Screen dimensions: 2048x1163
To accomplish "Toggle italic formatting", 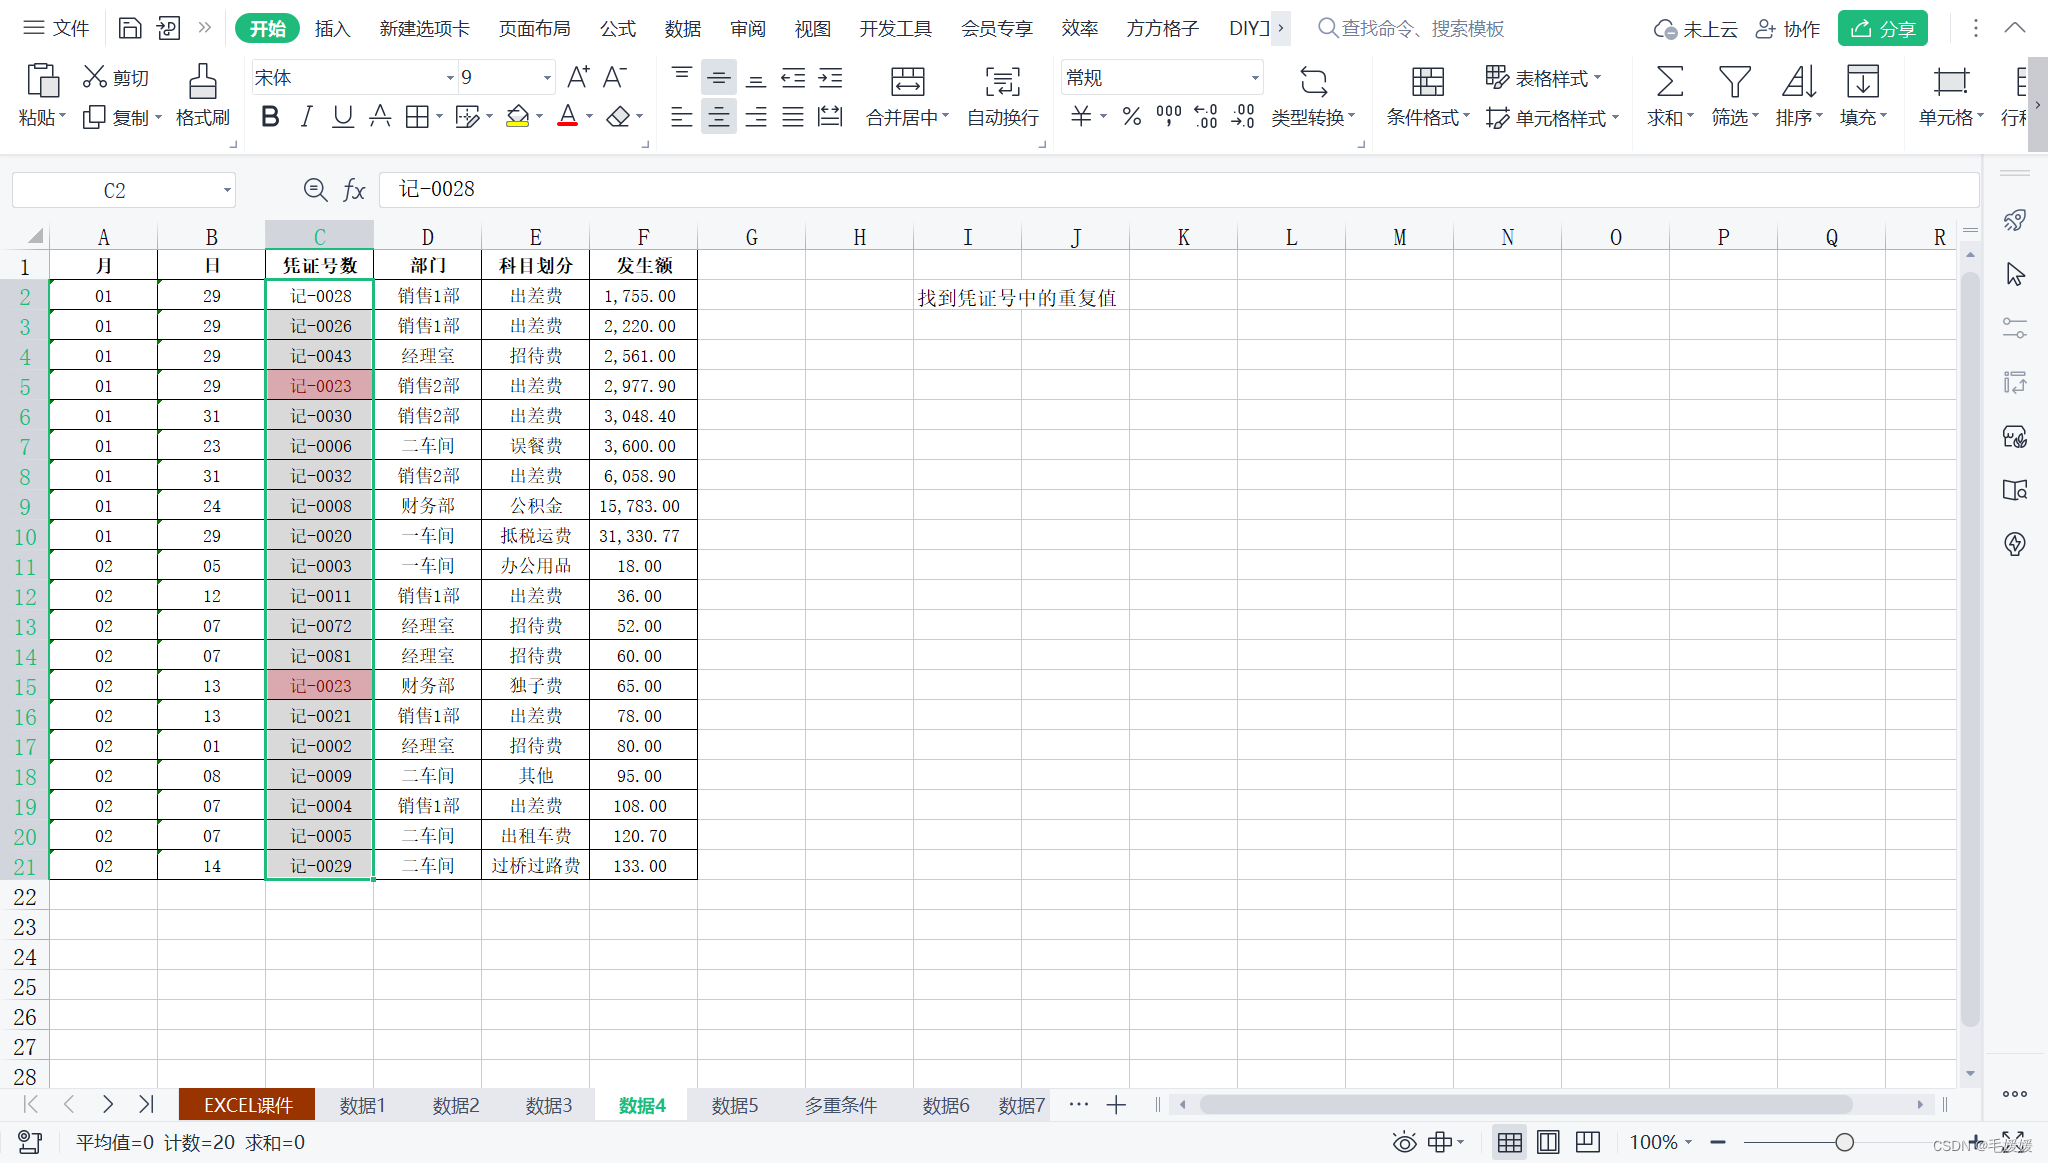I will [307, 117].
